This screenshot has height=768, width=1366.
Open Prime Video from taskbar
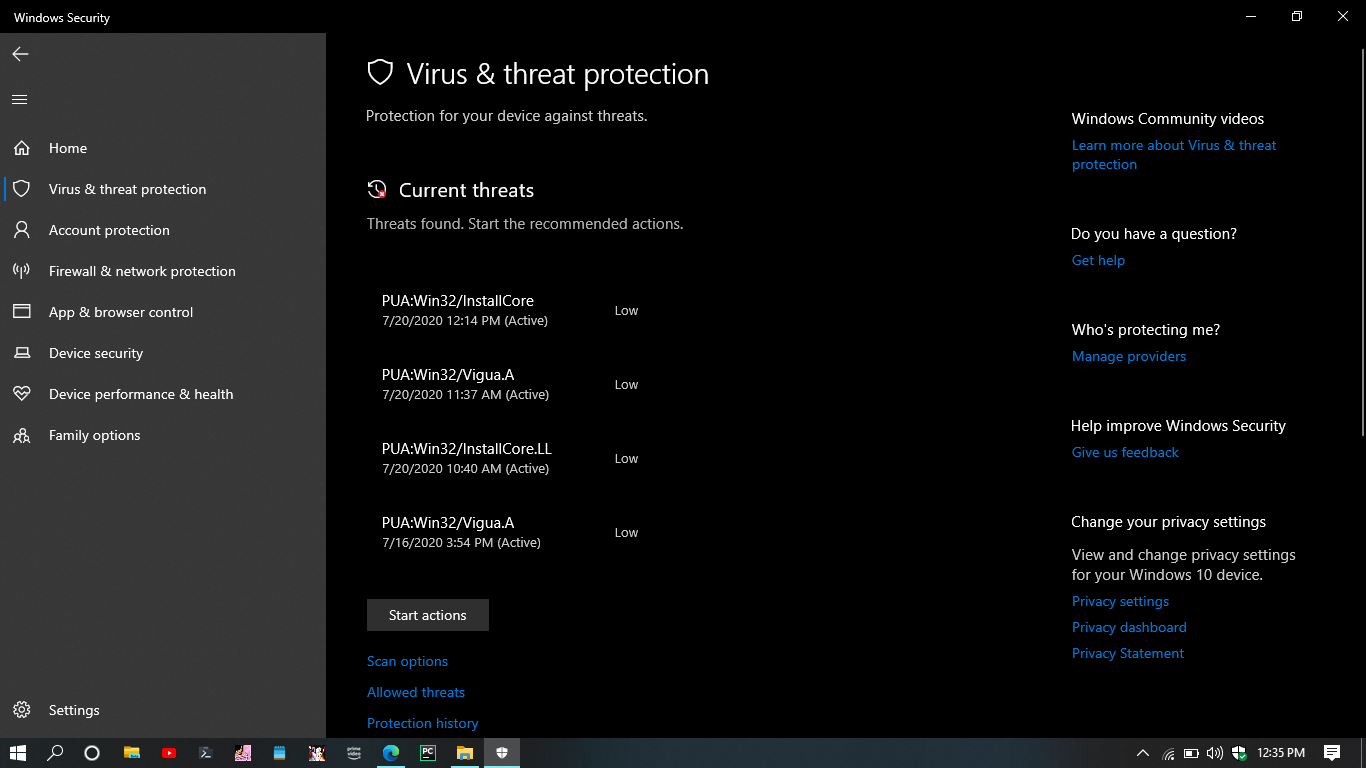click(x=354, y=753)
